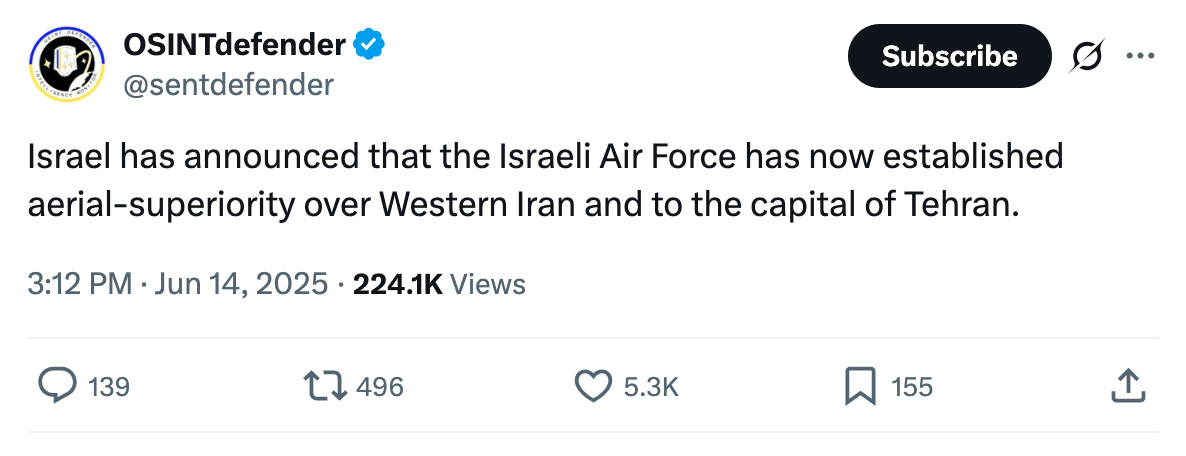Click the blue verified badge
1186x456 pixels.
point(370,45)
